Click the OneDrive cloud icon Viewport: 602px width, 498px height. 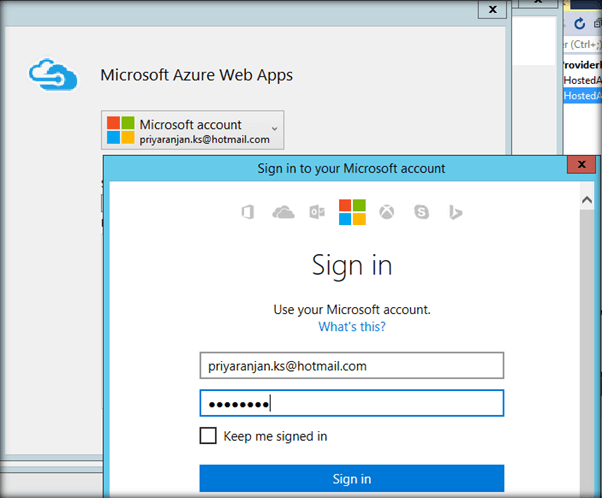[x=283, y=212]
